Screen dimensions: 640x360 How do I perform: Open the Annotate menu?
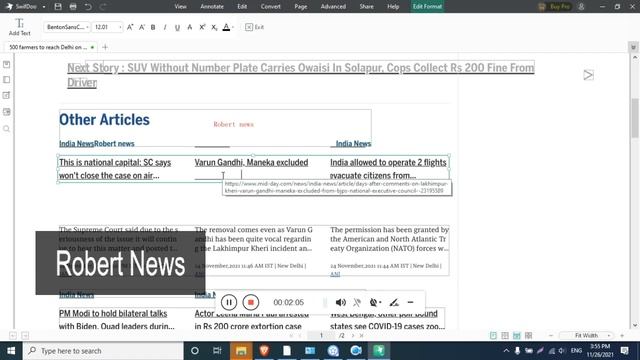point(212,7)
